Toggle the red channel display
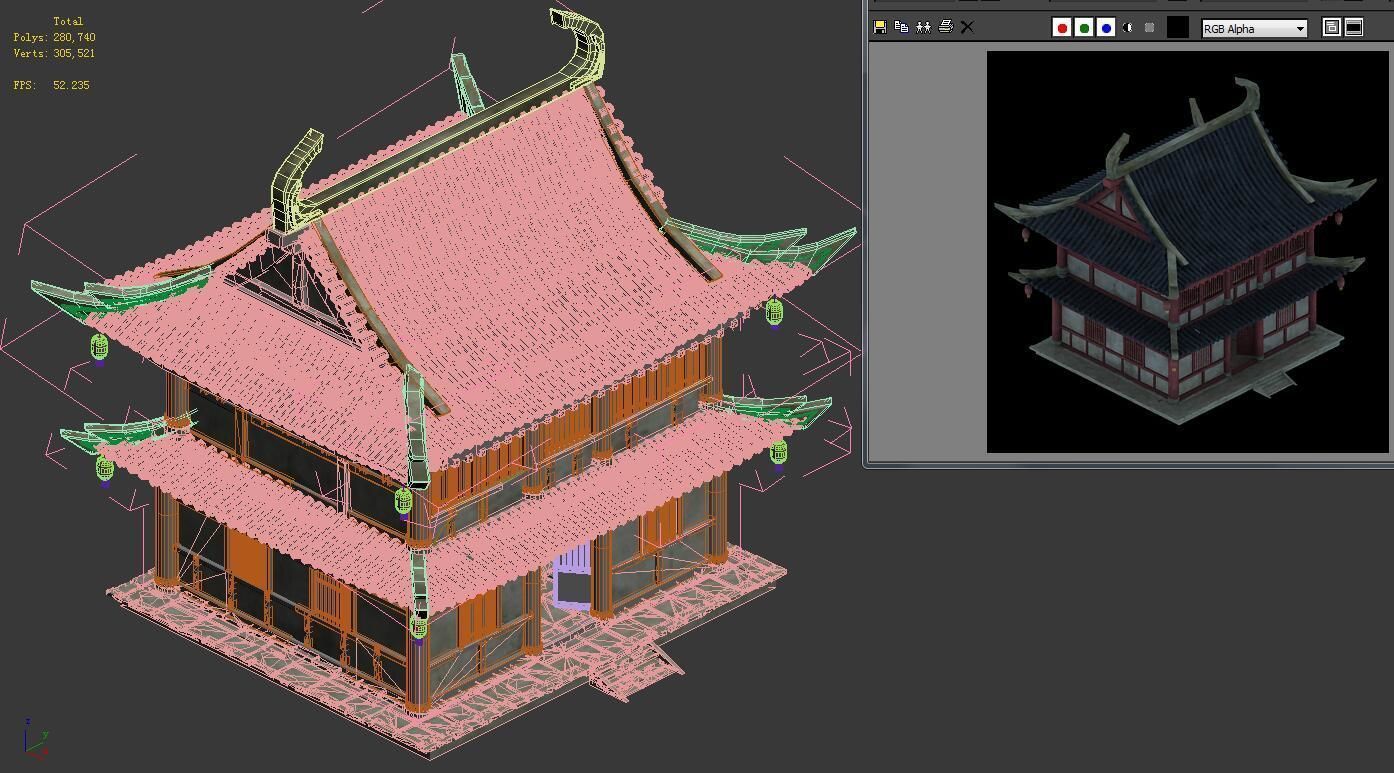This screenshot has height=773, width=1394. 1062,28
